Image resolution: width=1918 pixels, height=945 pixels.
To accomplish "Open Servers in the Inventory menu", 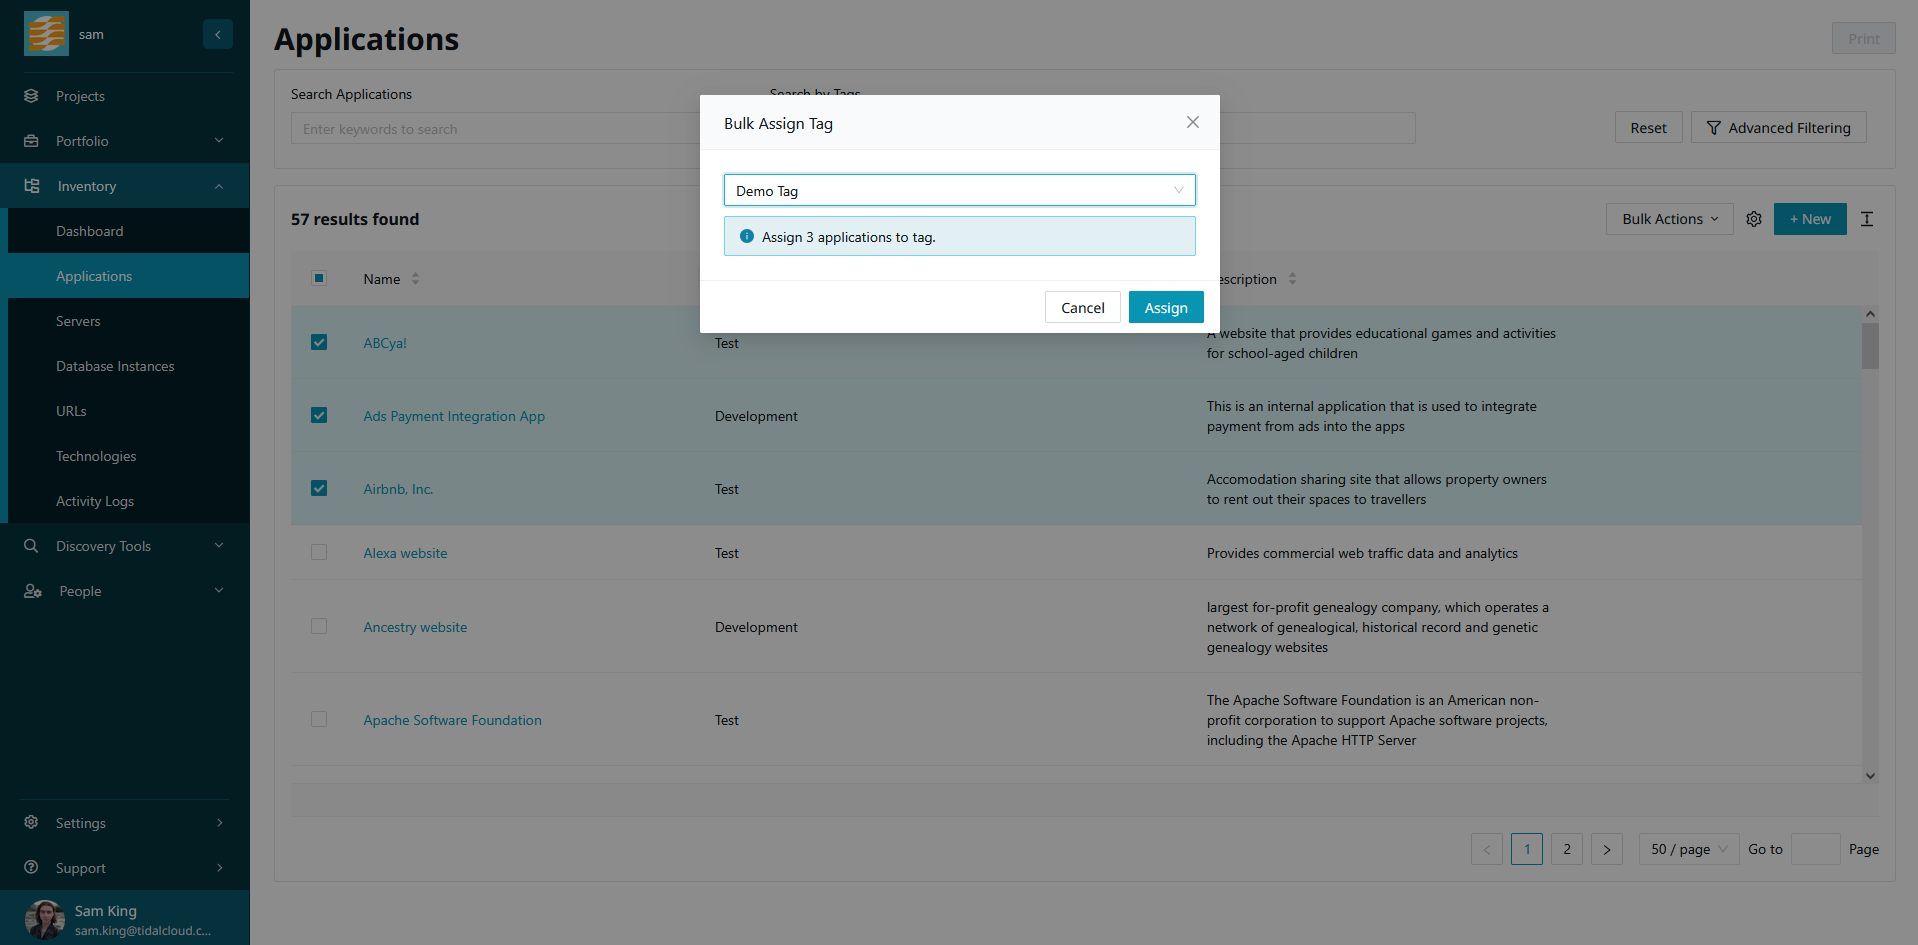I will tap(78, 321).
